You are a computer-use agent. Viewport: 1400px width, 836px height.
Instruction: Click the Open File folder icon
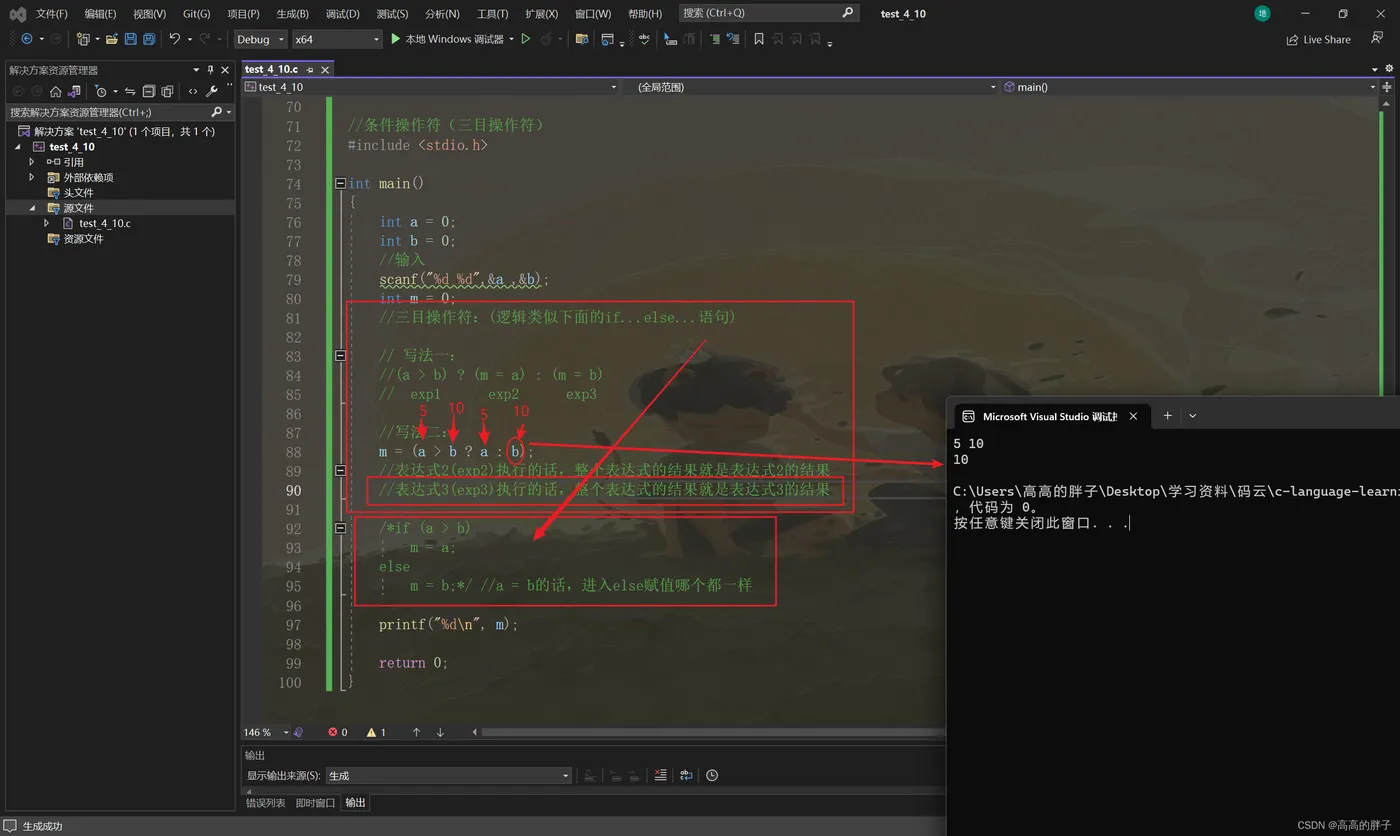click(x=112, y=39)
